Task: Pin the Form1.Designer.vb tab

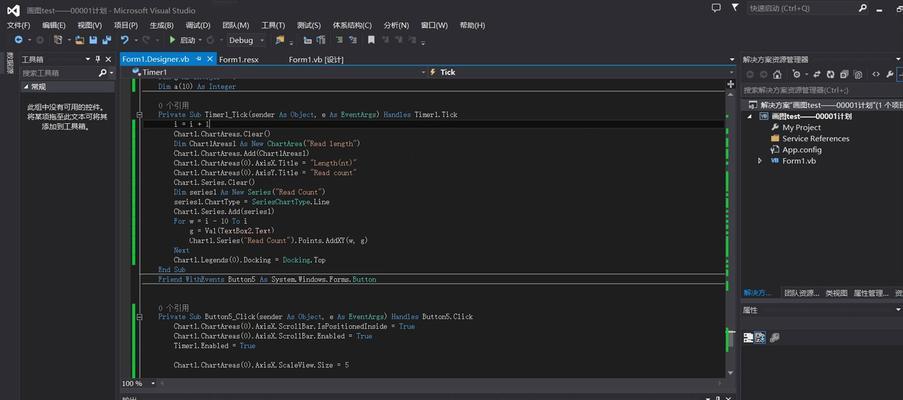Action: (x=199, y=59)
